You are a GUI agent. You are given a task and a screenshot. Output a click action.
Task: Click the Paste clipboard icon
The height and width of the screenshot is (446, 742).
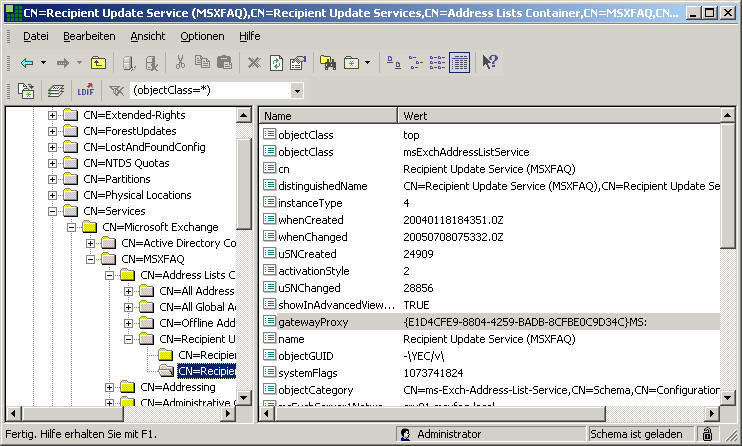click(224, 62)
